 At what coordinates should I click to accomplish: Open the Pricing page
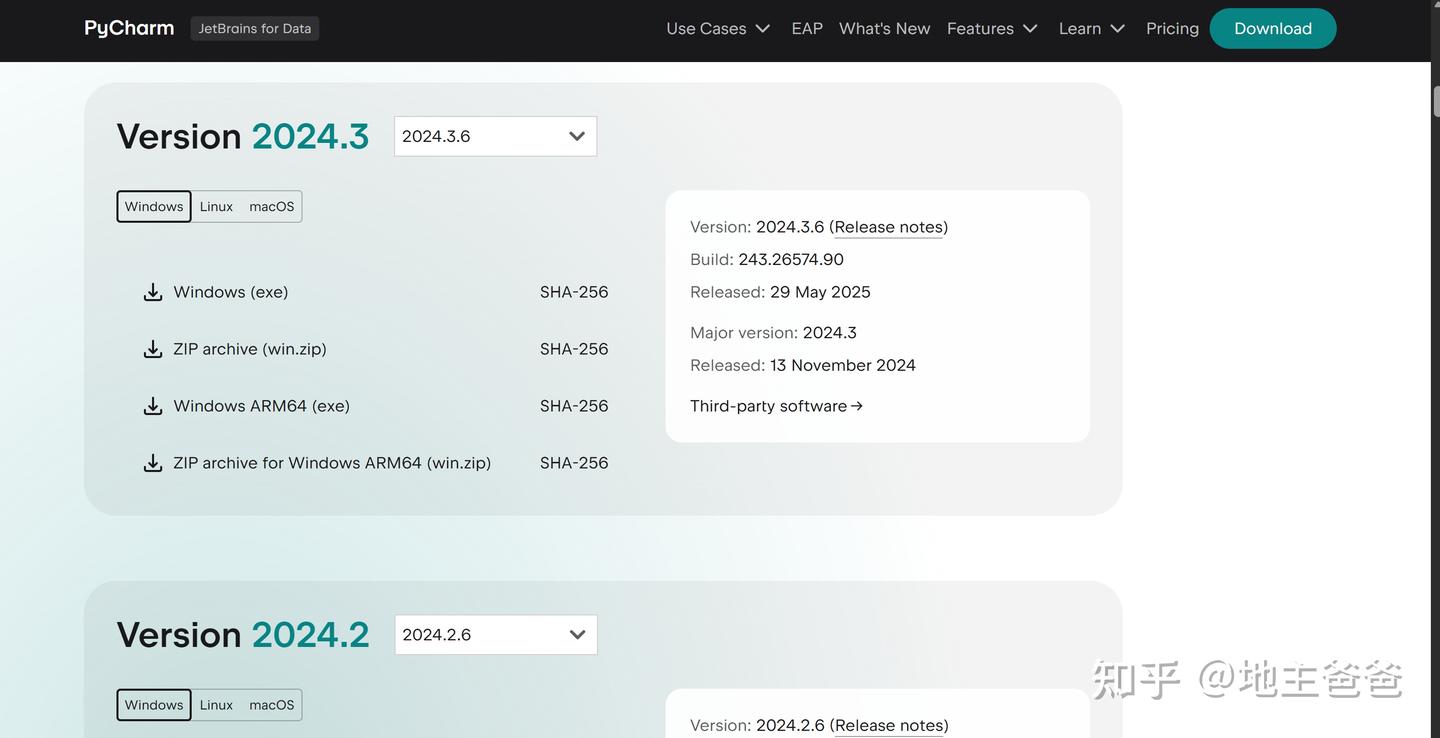pyautogui.click(x=1172, y=28)
